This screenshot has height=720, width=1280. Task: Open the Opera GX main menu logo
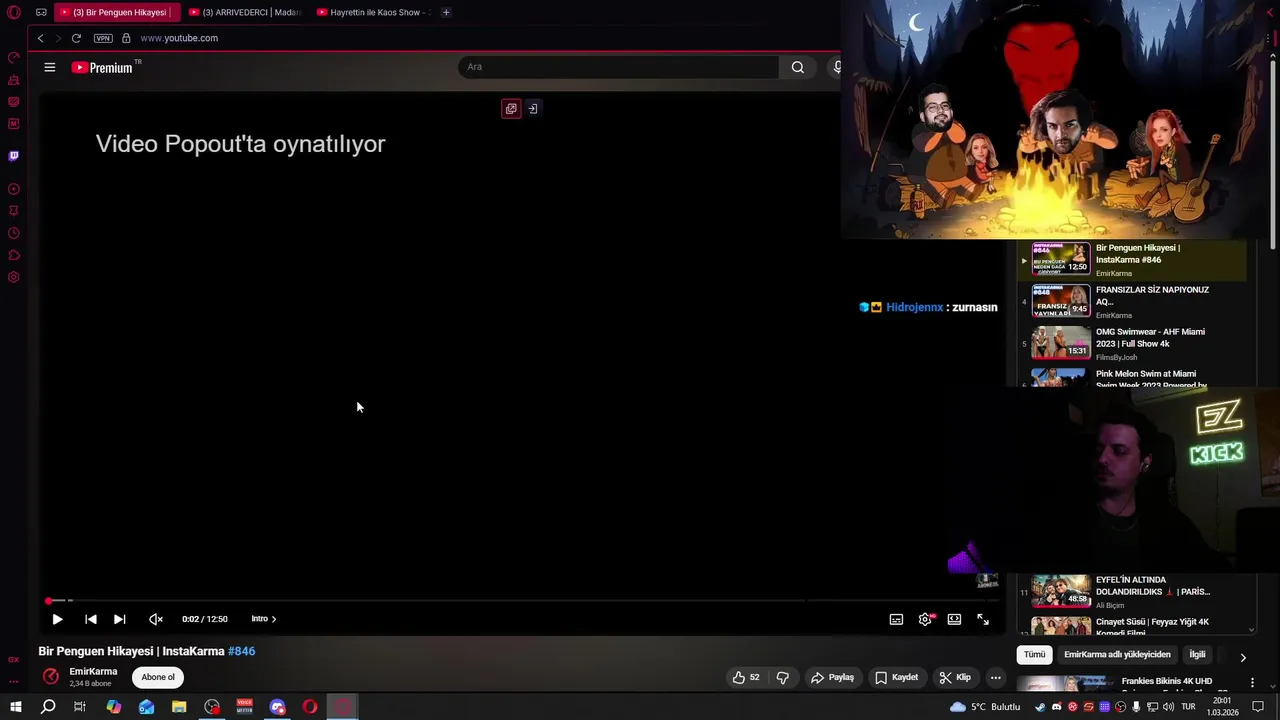point(14,13)
